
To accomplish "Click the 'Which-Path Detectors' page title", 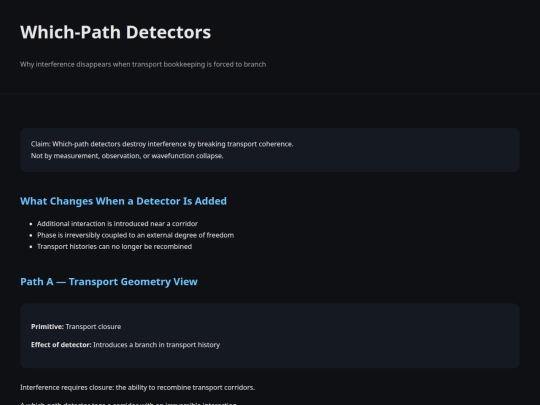I will tap(115, 32).
